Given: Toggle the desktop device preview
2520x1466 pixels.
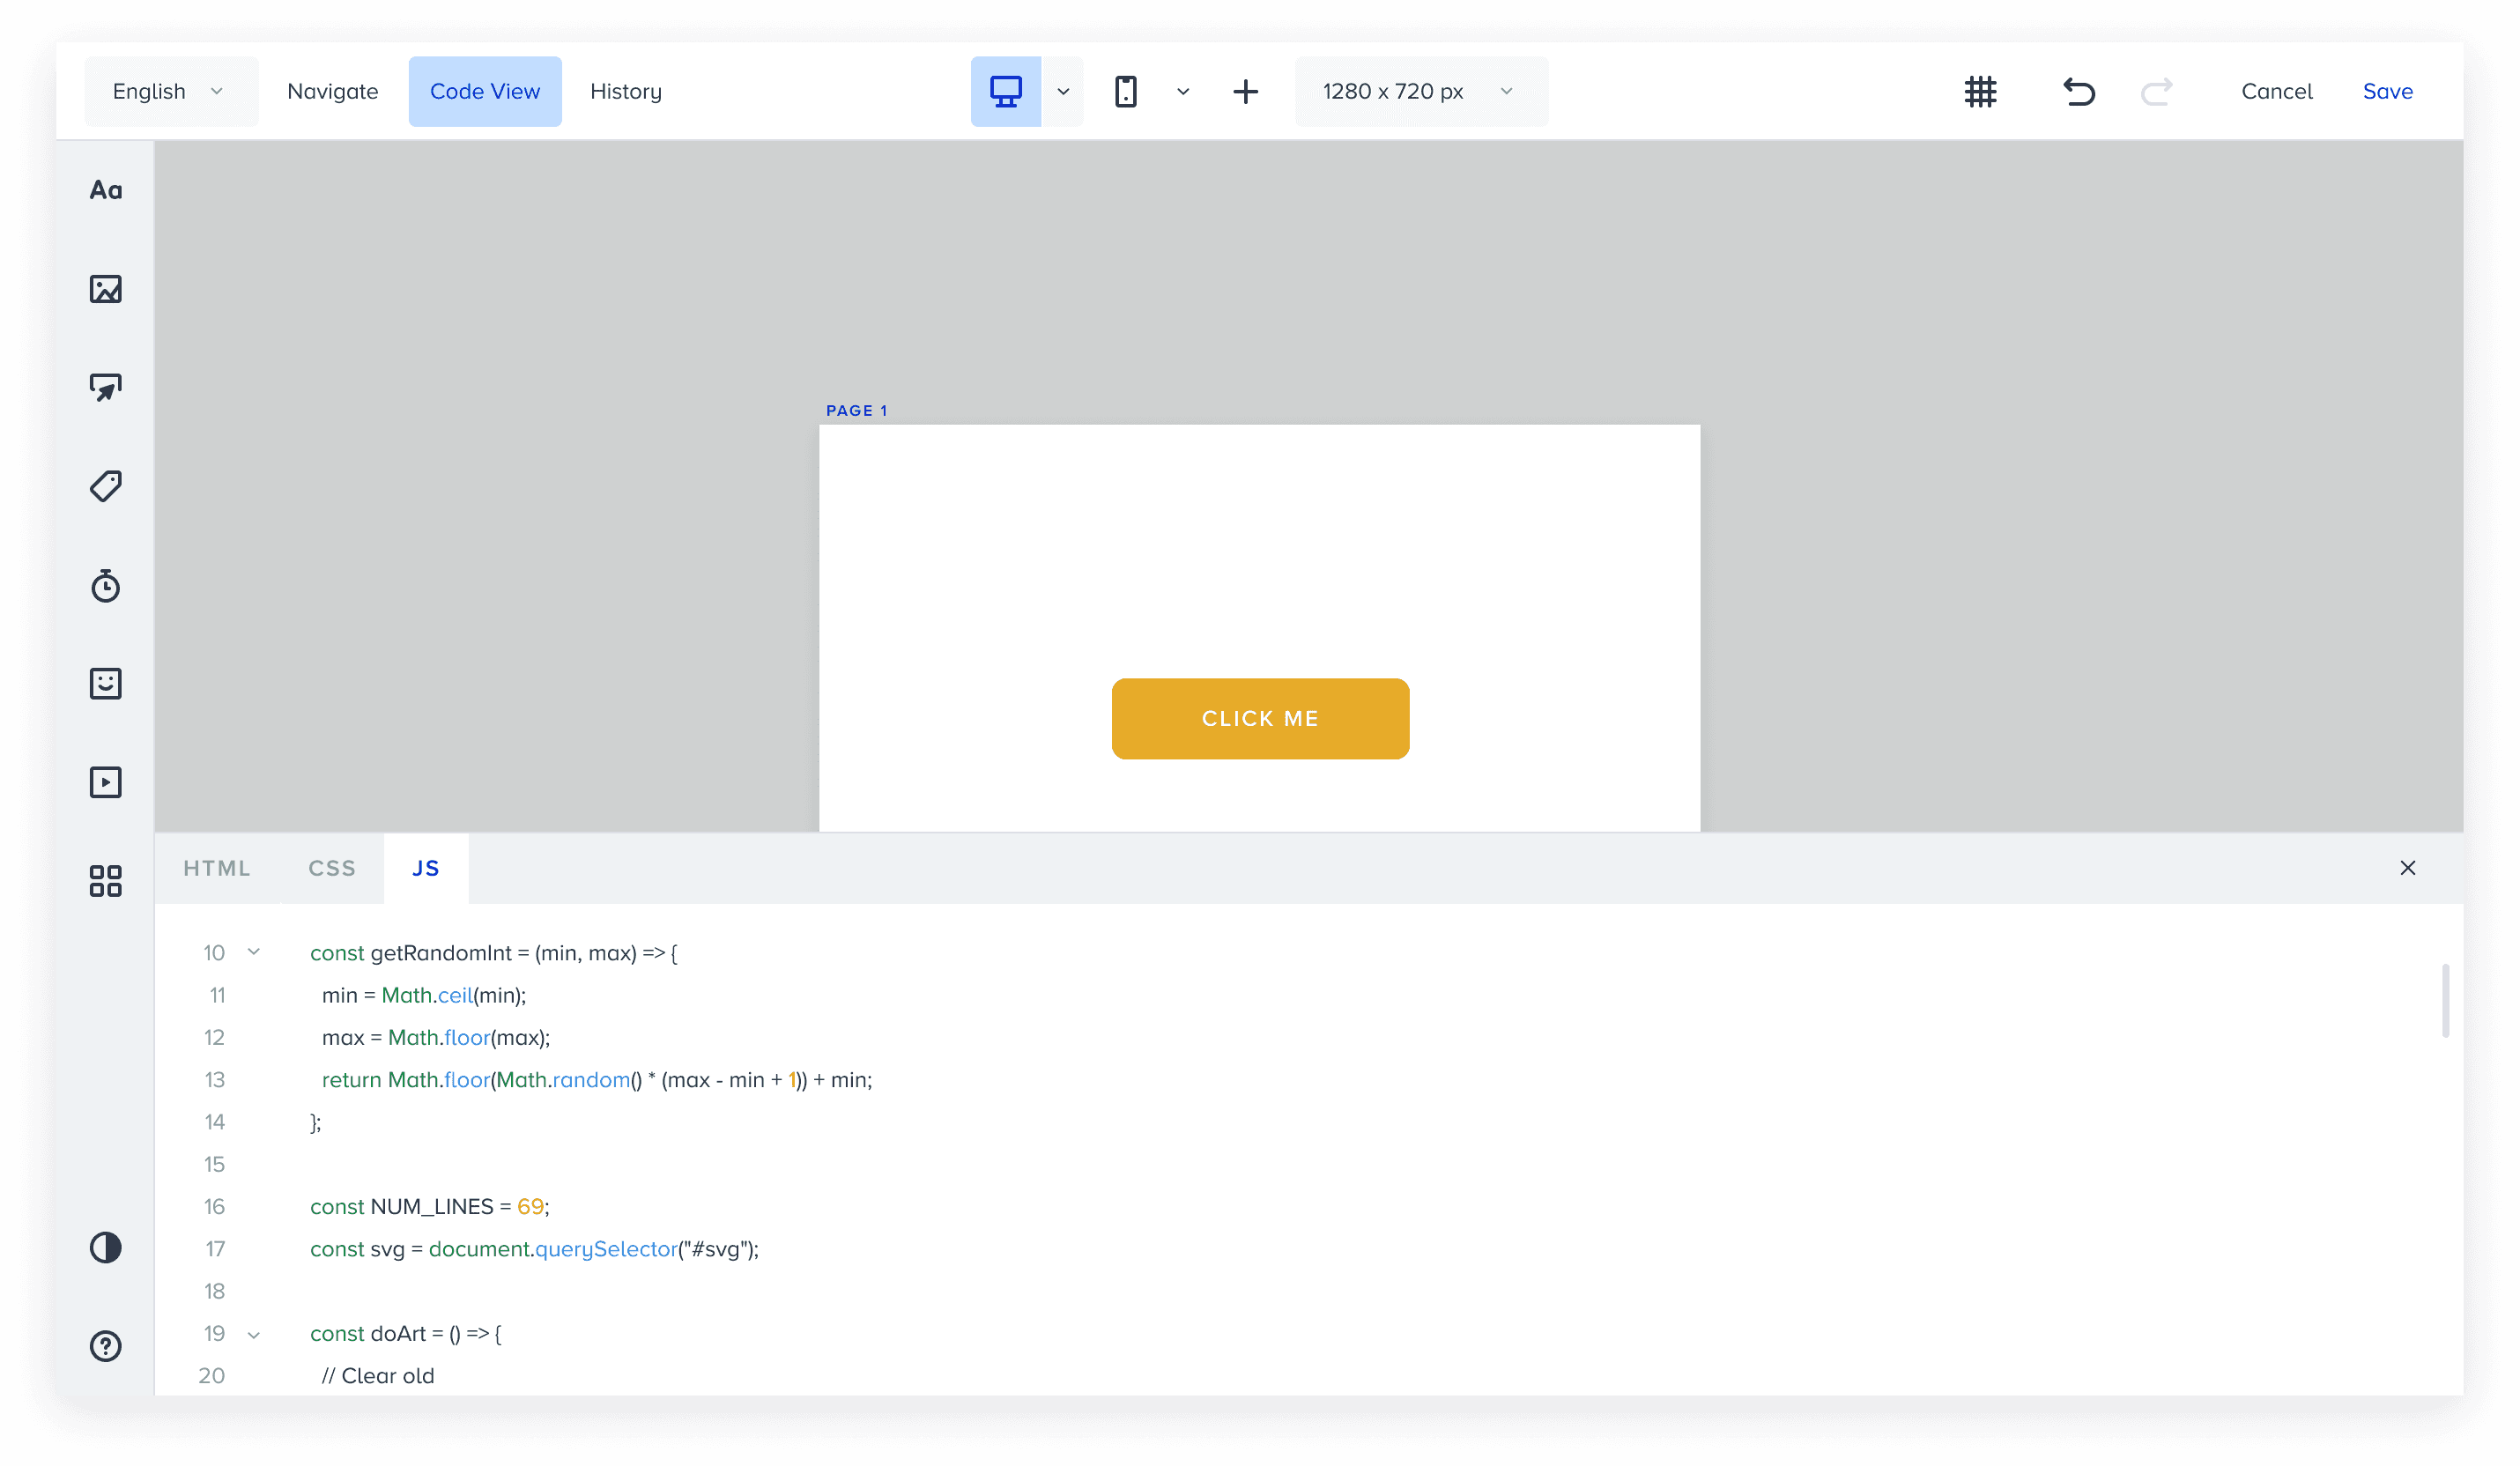Looking at the screenshot, I should pos(1005,92).
